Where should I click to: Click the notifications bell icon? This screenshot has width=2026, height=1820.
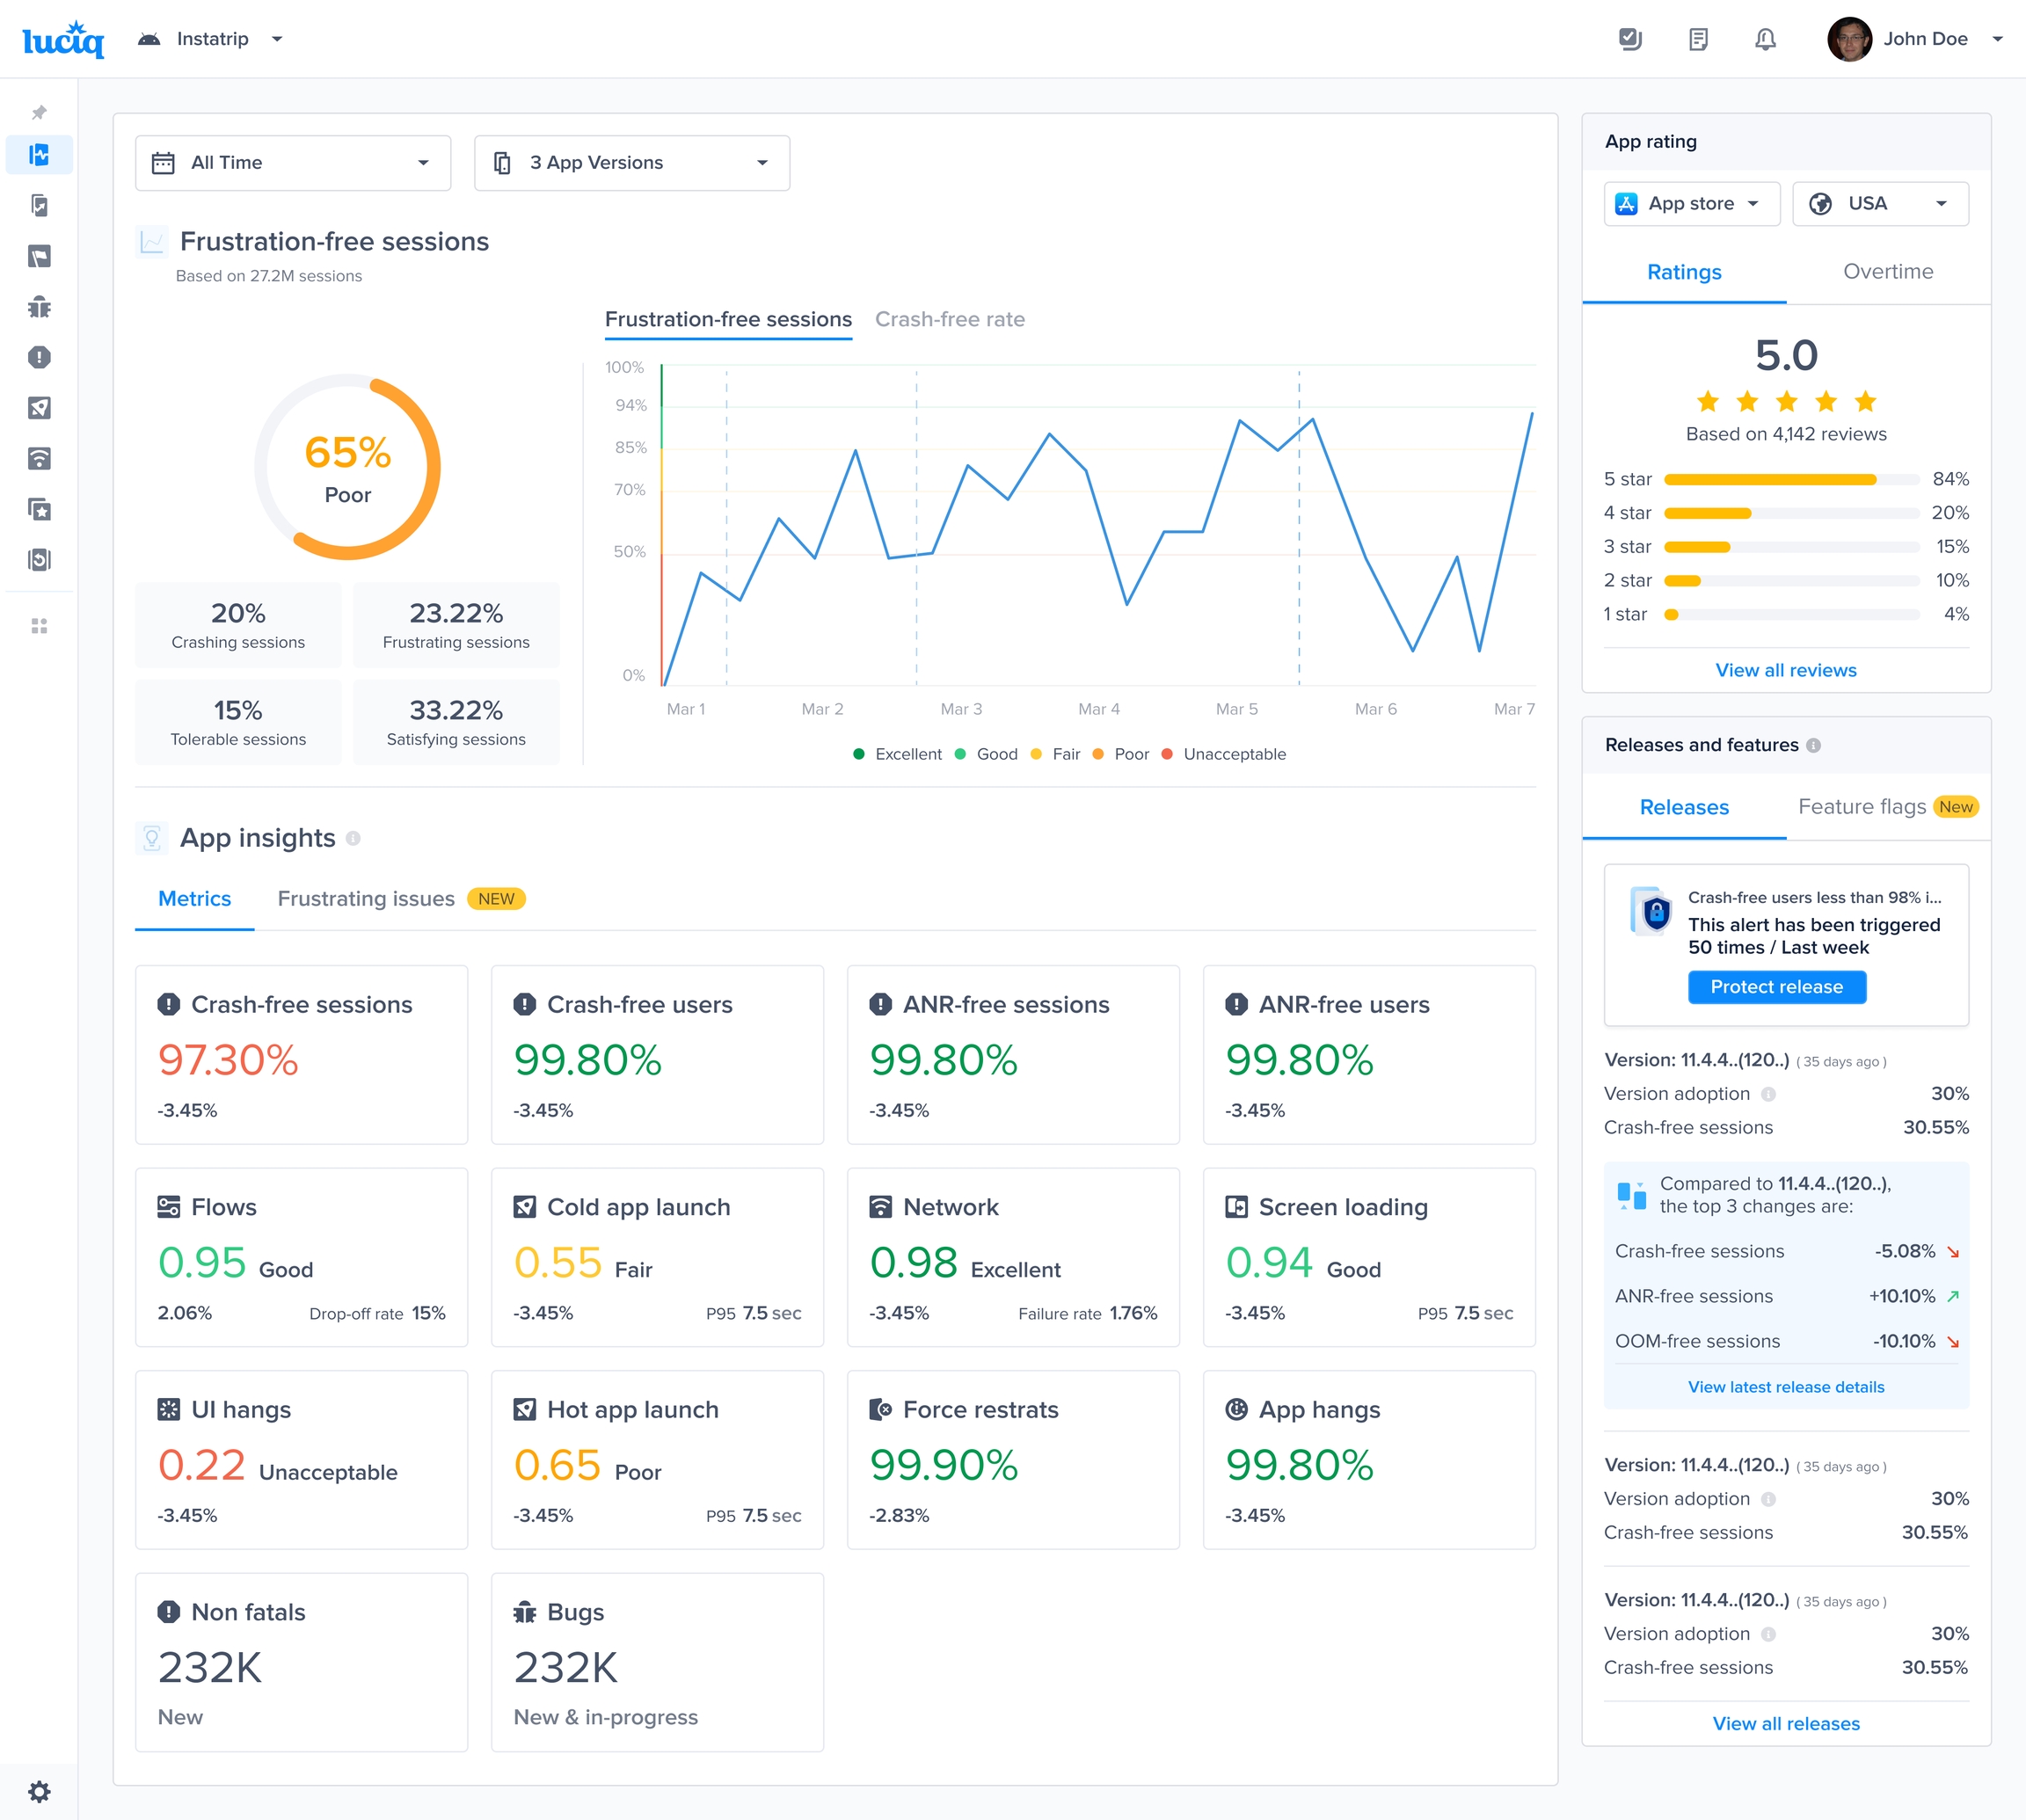1765,39
